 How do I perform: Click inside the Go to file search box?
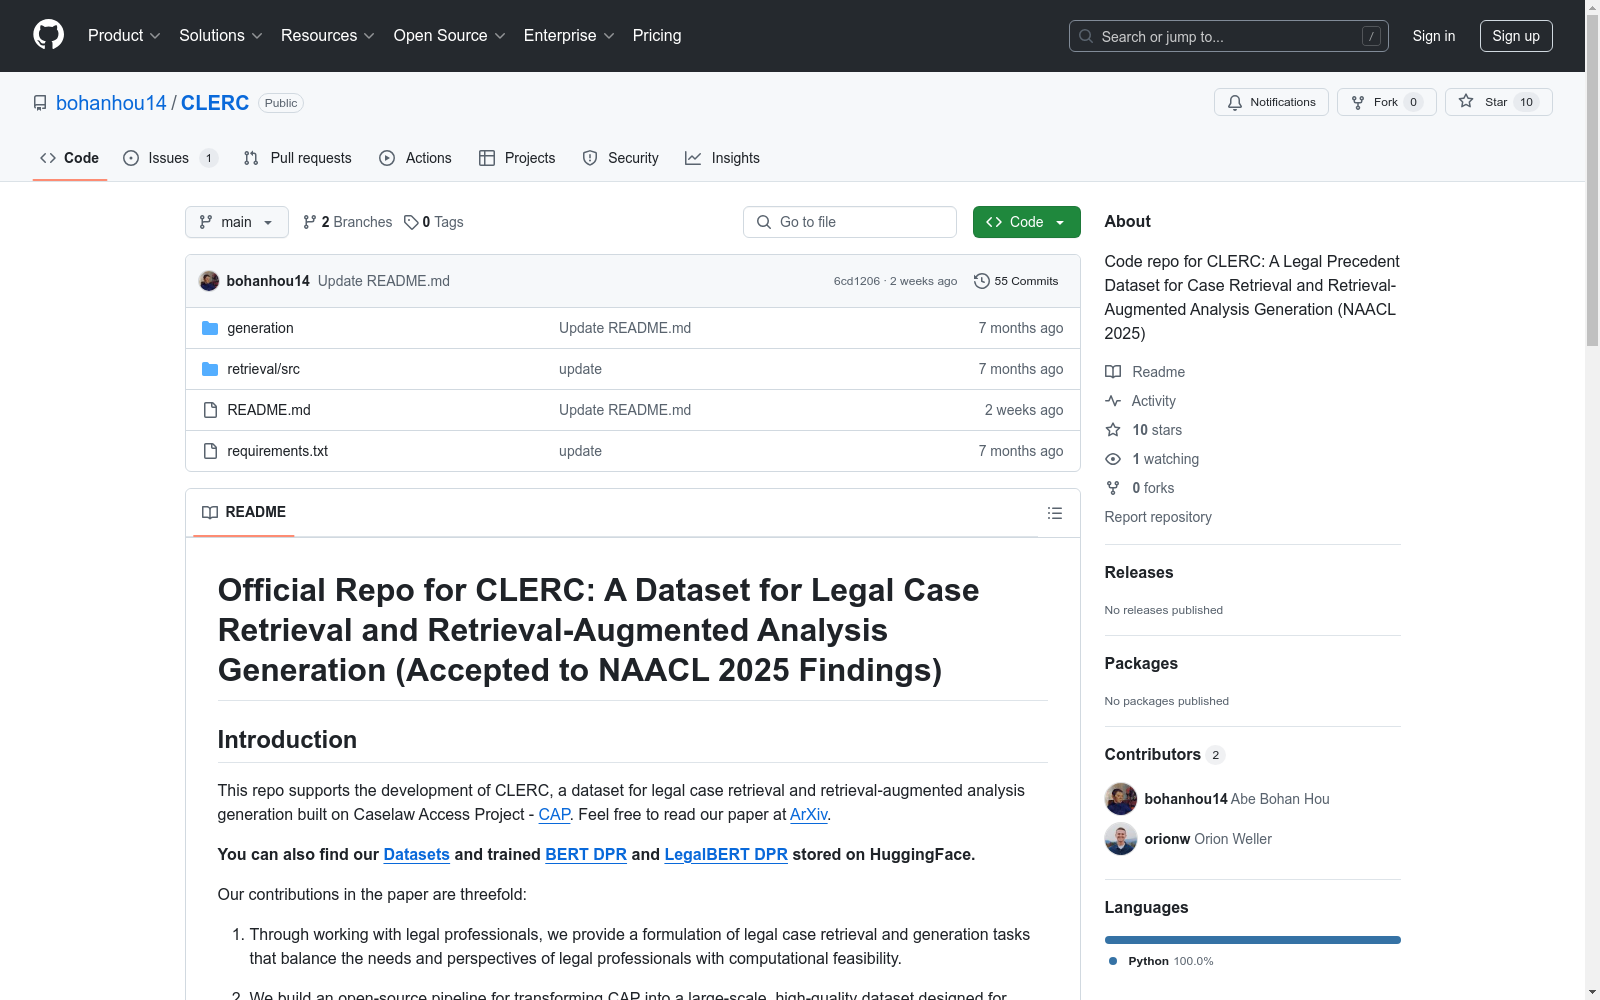point(849,222)
